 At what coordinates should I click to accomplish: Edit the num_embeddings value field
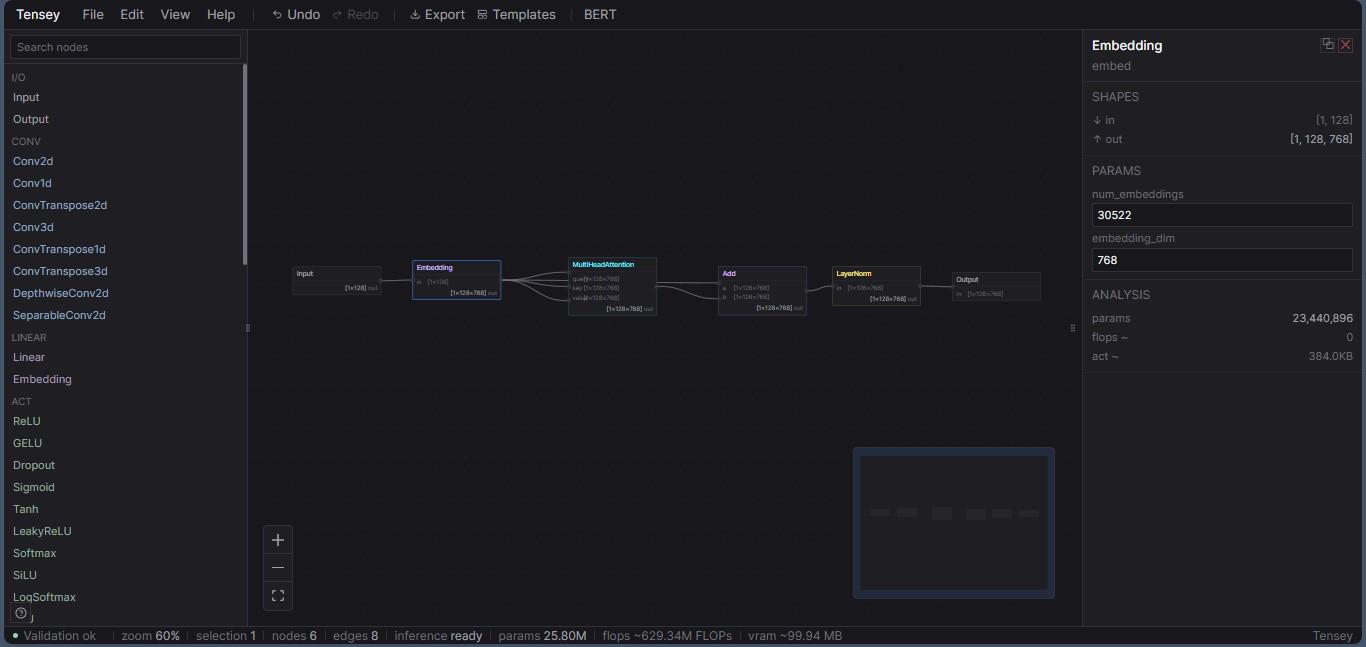1222,215
